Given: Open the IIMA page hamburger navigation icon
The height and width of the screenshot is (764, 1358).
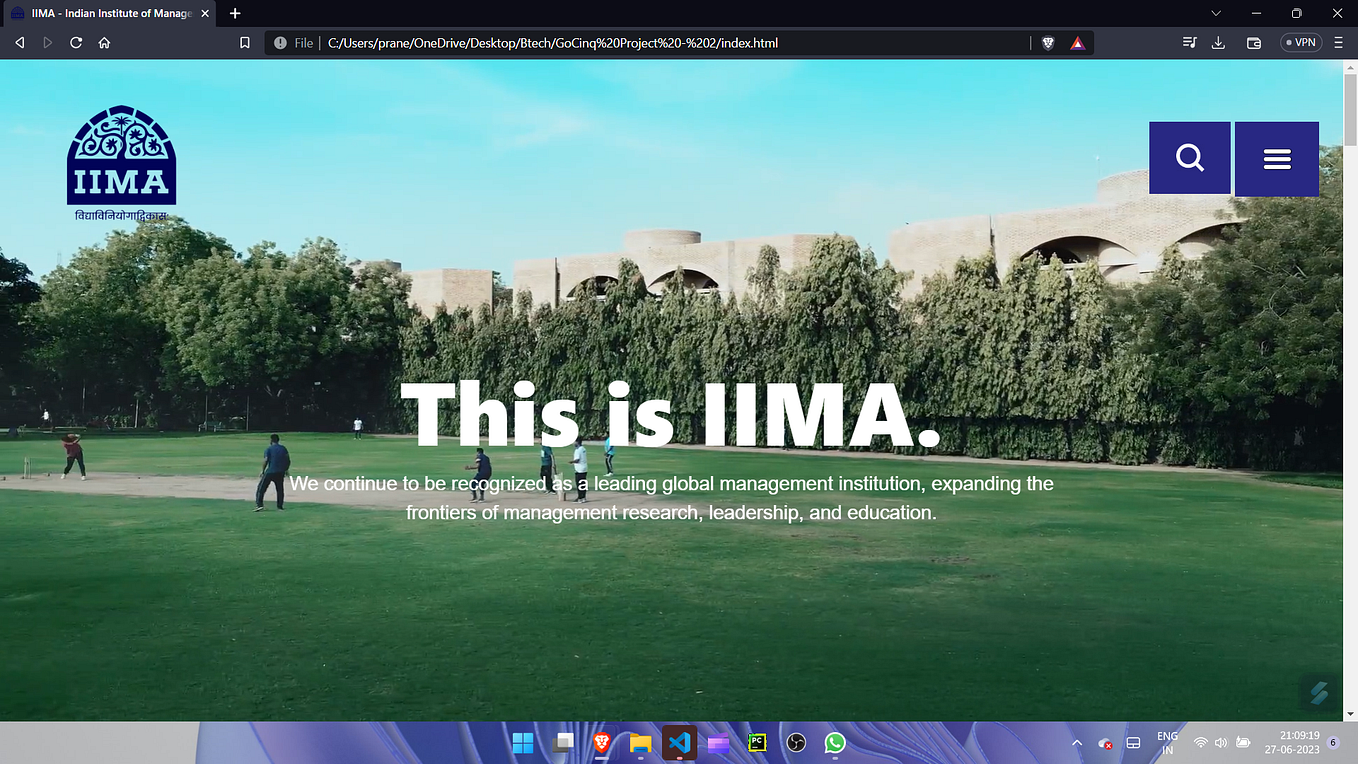Looking at the screenshot, I should pyautogui.click(x=1277, y=158).
